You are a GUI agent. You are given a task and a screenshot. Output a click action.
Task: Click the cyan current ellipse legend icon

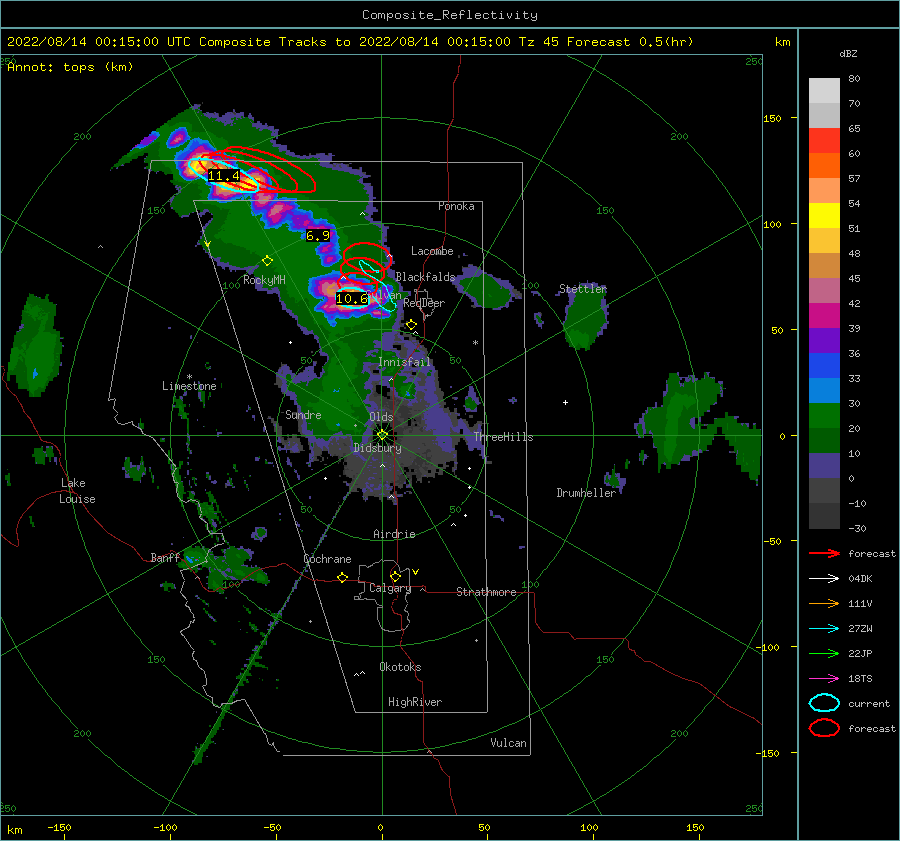click(824, 703)
